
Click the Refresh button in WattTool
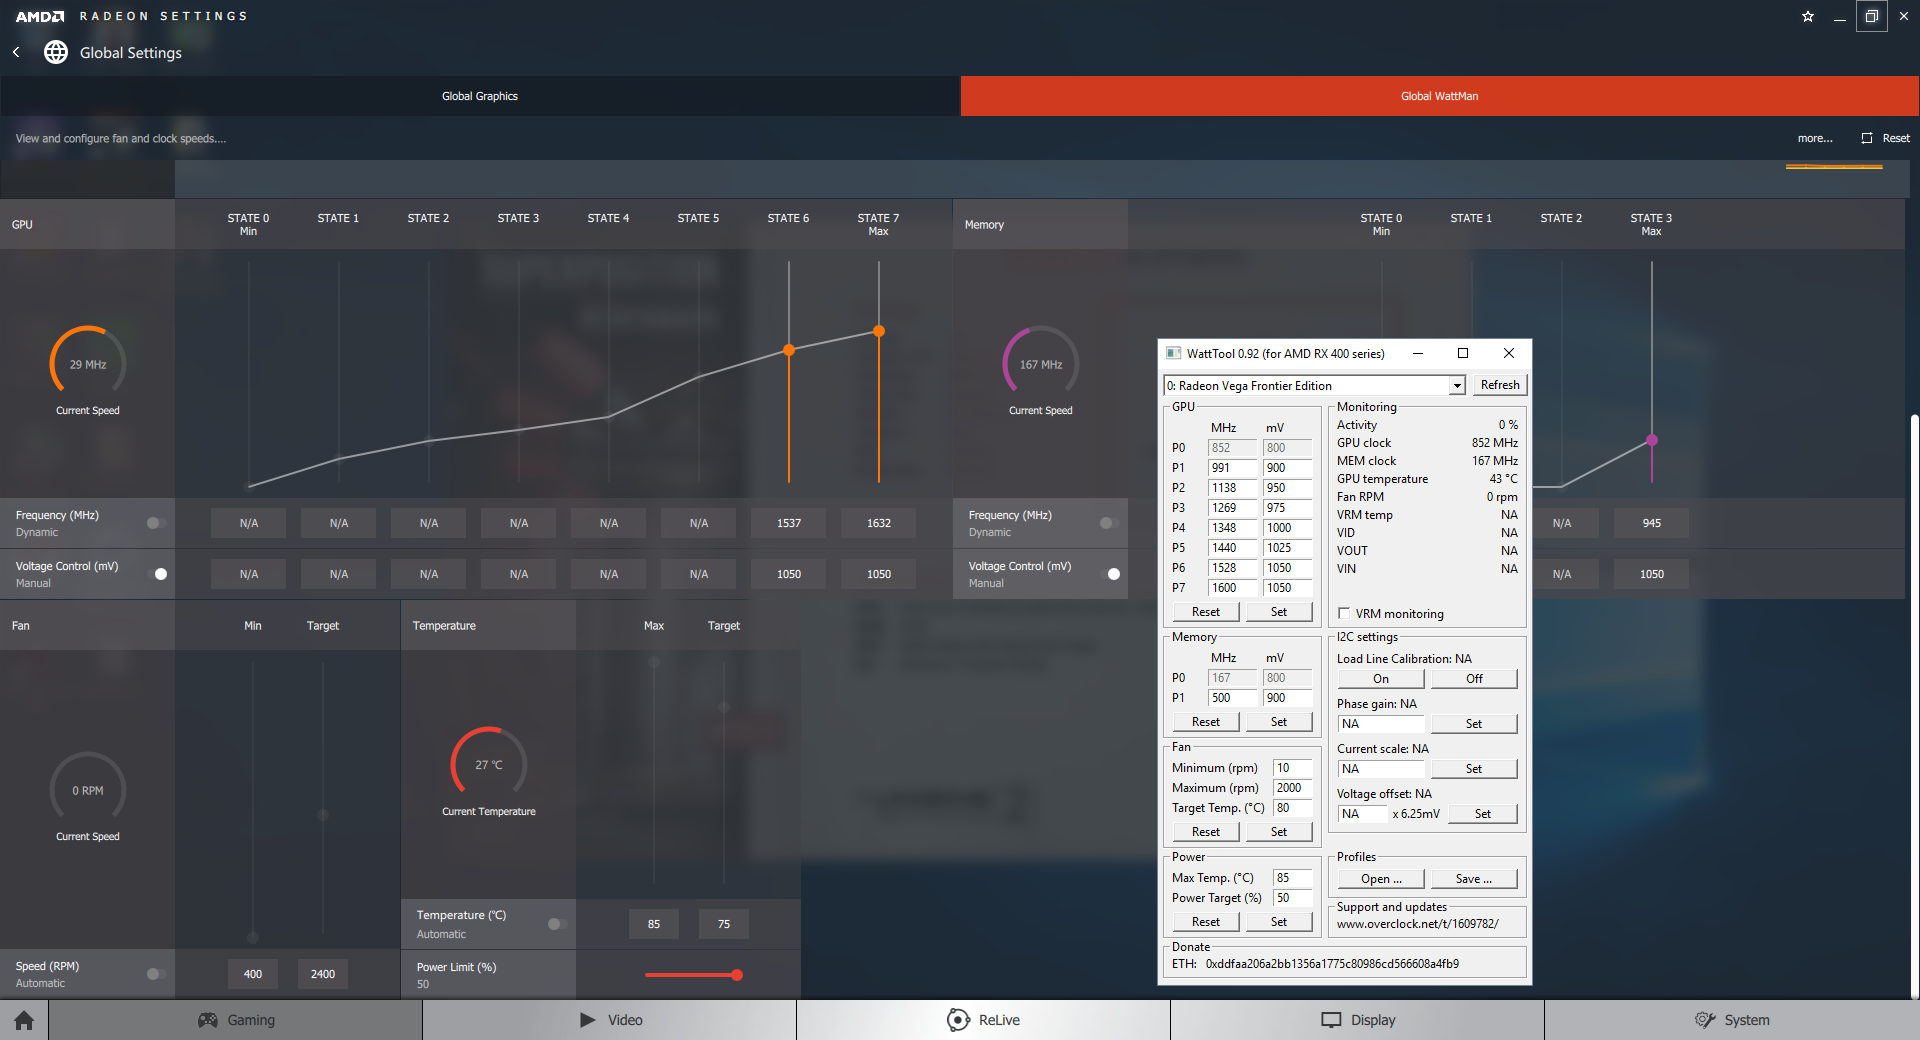point(1500,385)
